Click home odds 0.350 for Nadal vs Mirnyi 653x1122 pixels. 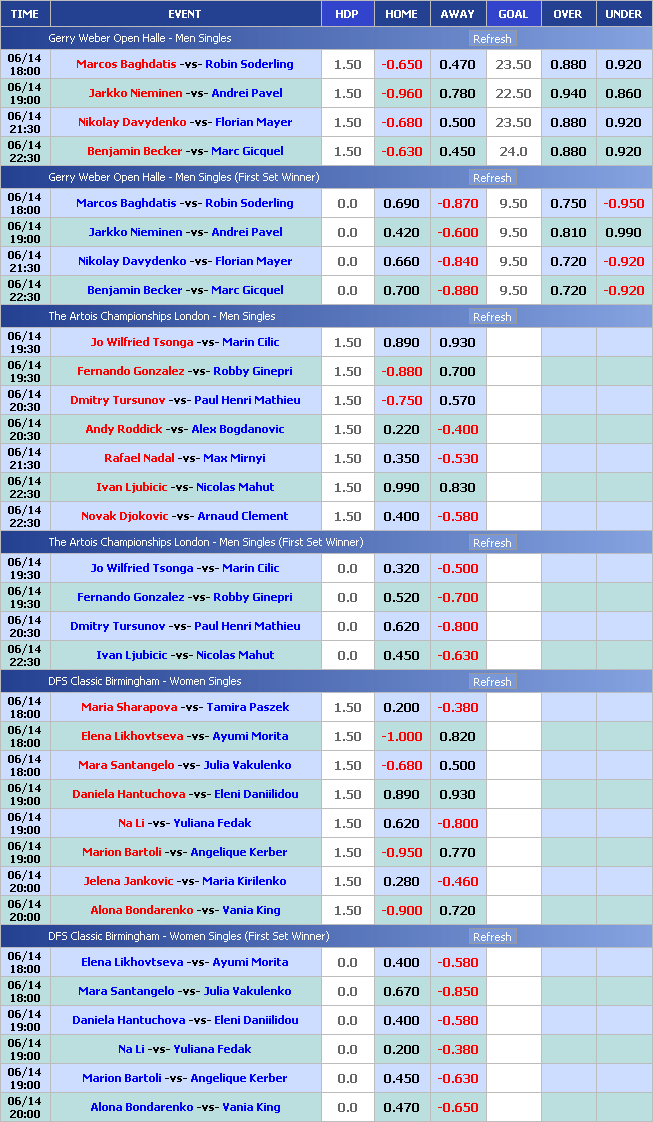401,458
